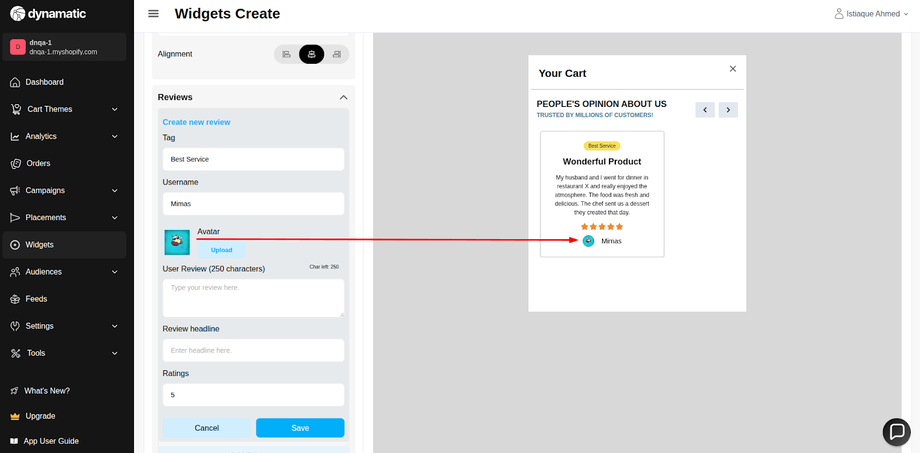Viewport: 920px width, 453px height.
Task: Show next review in carousel
Action: click(x=728, y=110)
